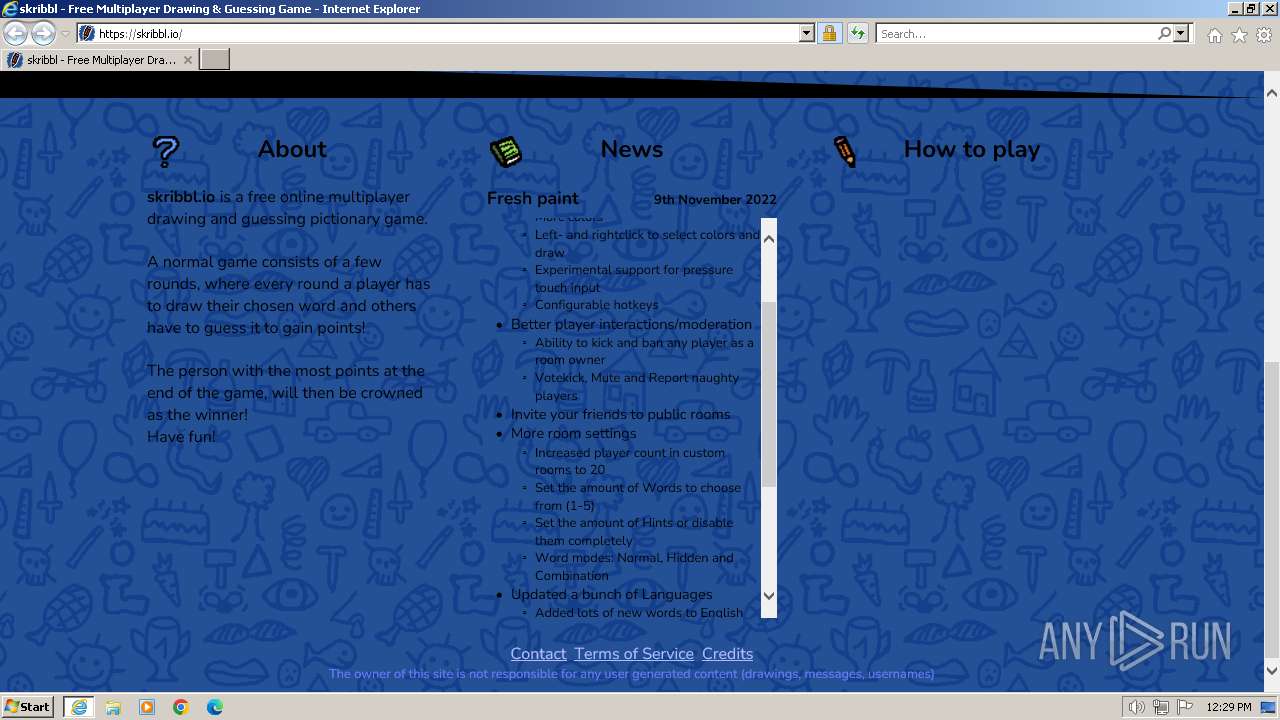Select the skribbl browser tab

(x=100, y=60)
